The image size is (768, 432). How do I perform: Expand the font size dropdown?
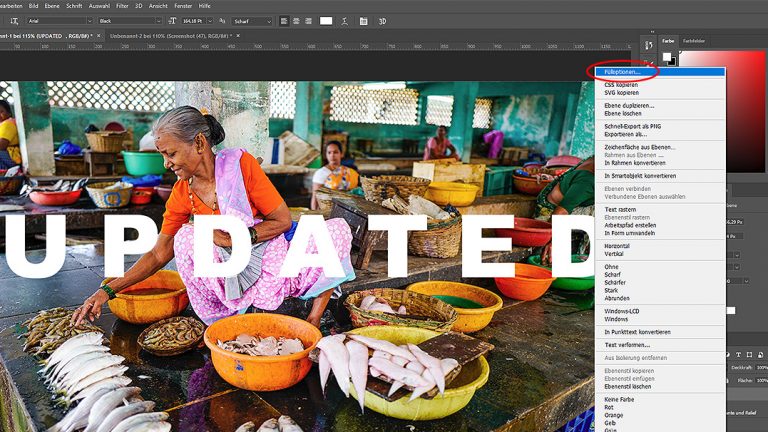pyautogui.click(x=210, y=21)
